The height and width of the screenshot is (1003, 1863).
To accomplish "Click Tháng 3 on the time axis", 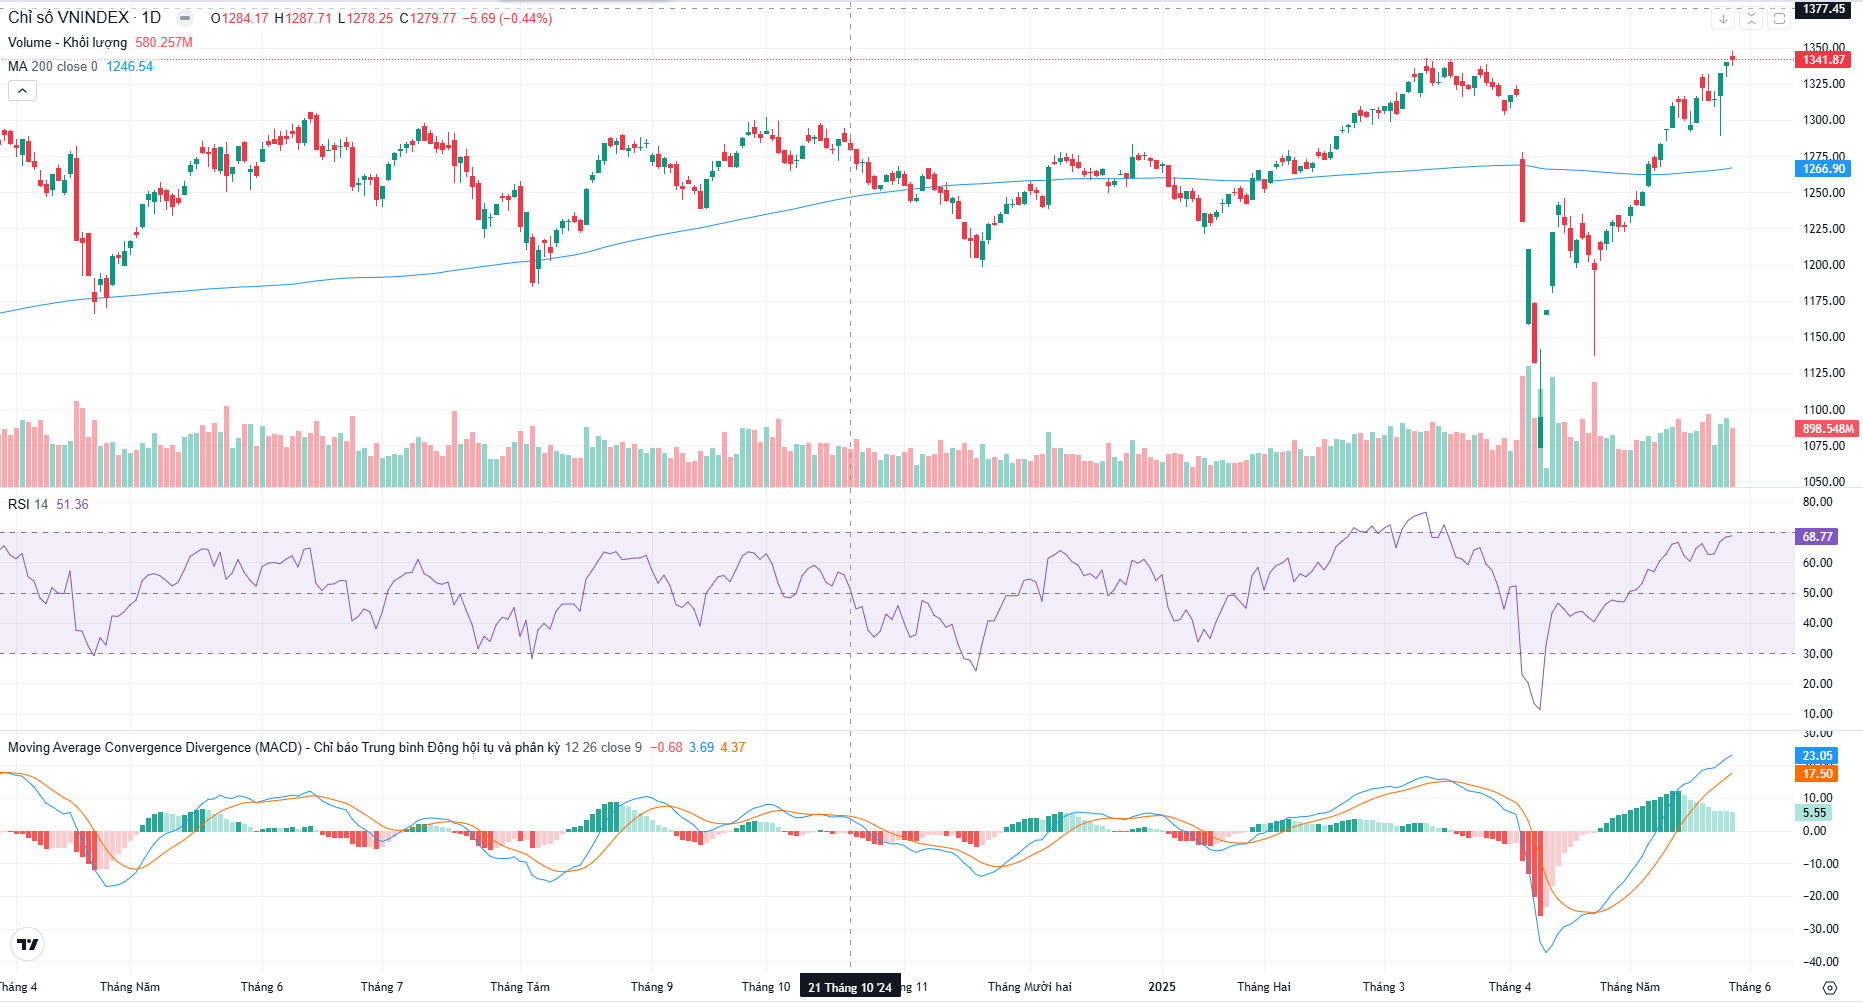I will click(x=1384, y=987).
